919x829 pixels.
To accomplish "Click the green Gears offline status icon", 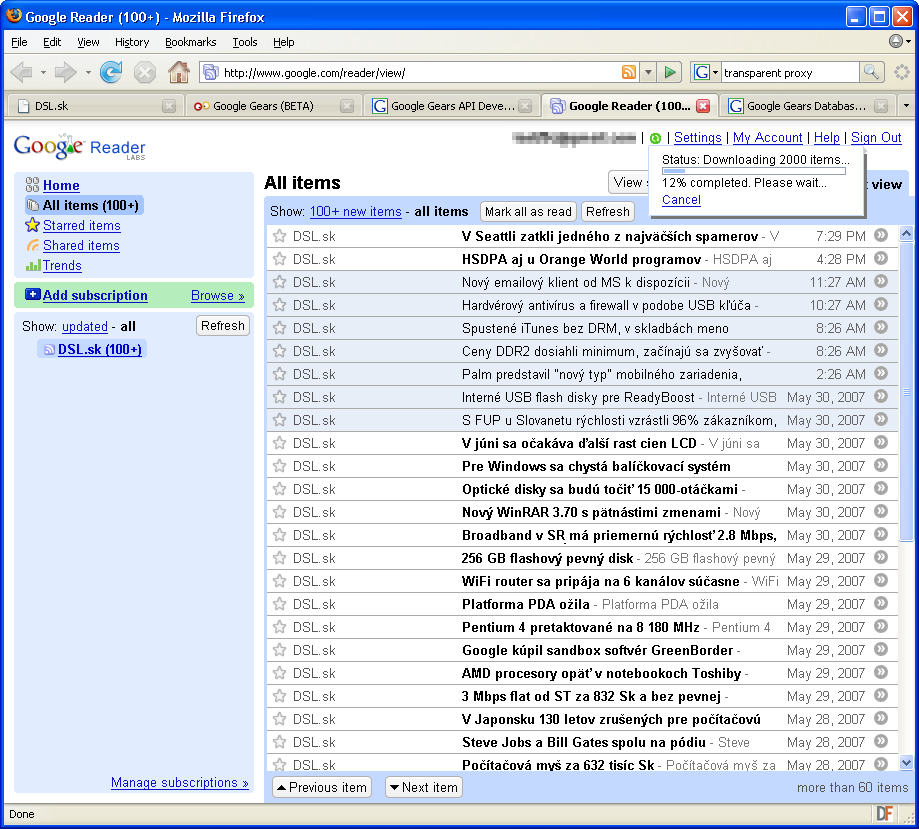I will coord(655,138).
